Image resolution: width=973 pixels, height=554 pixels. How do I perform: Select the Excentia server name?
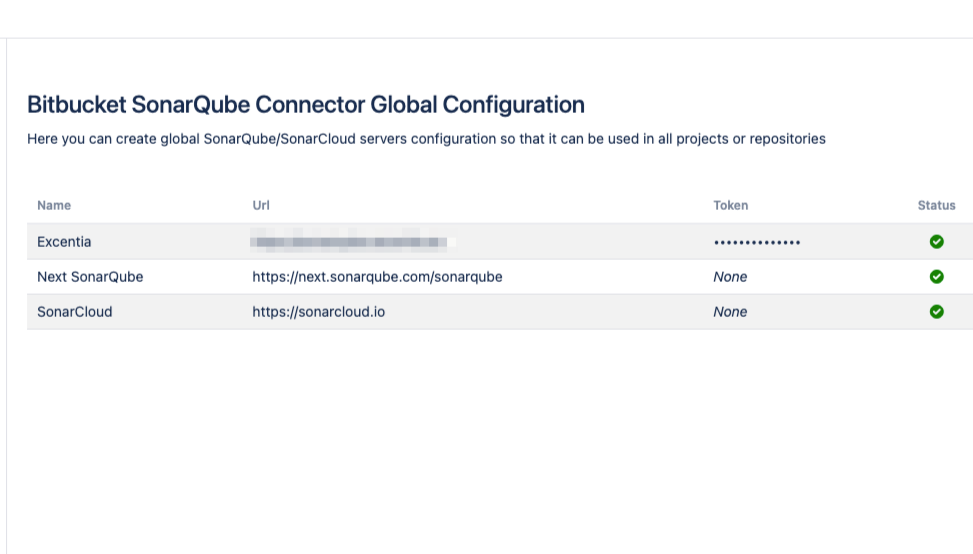(64, 242)
